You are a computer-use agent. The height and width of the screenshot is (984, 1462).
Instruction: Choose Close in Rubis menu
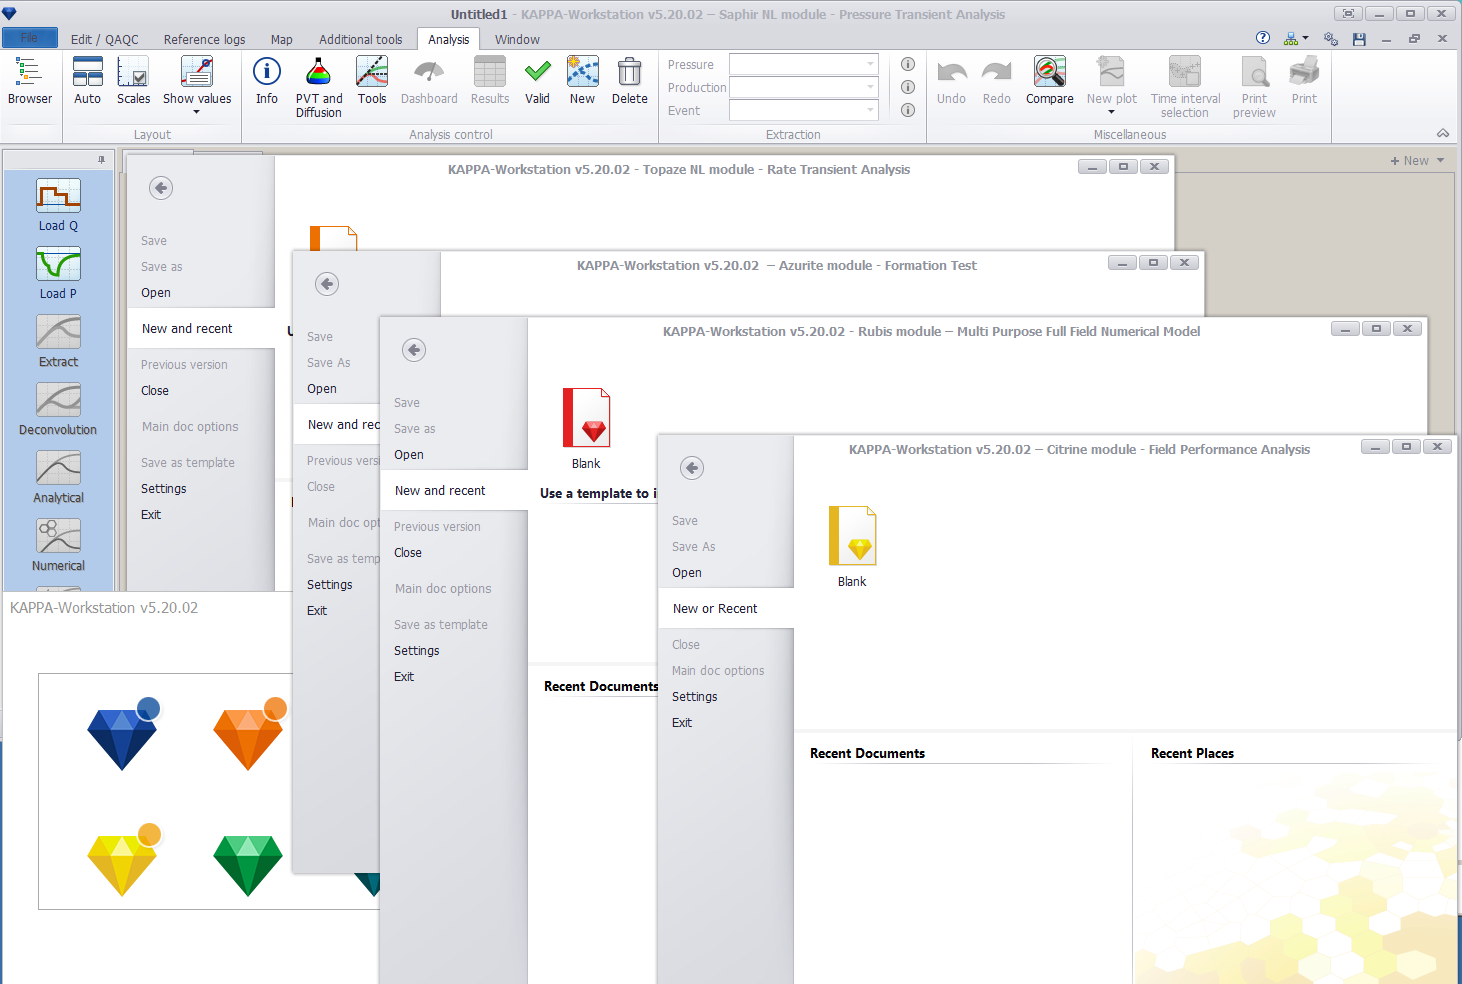pos(408,553)
